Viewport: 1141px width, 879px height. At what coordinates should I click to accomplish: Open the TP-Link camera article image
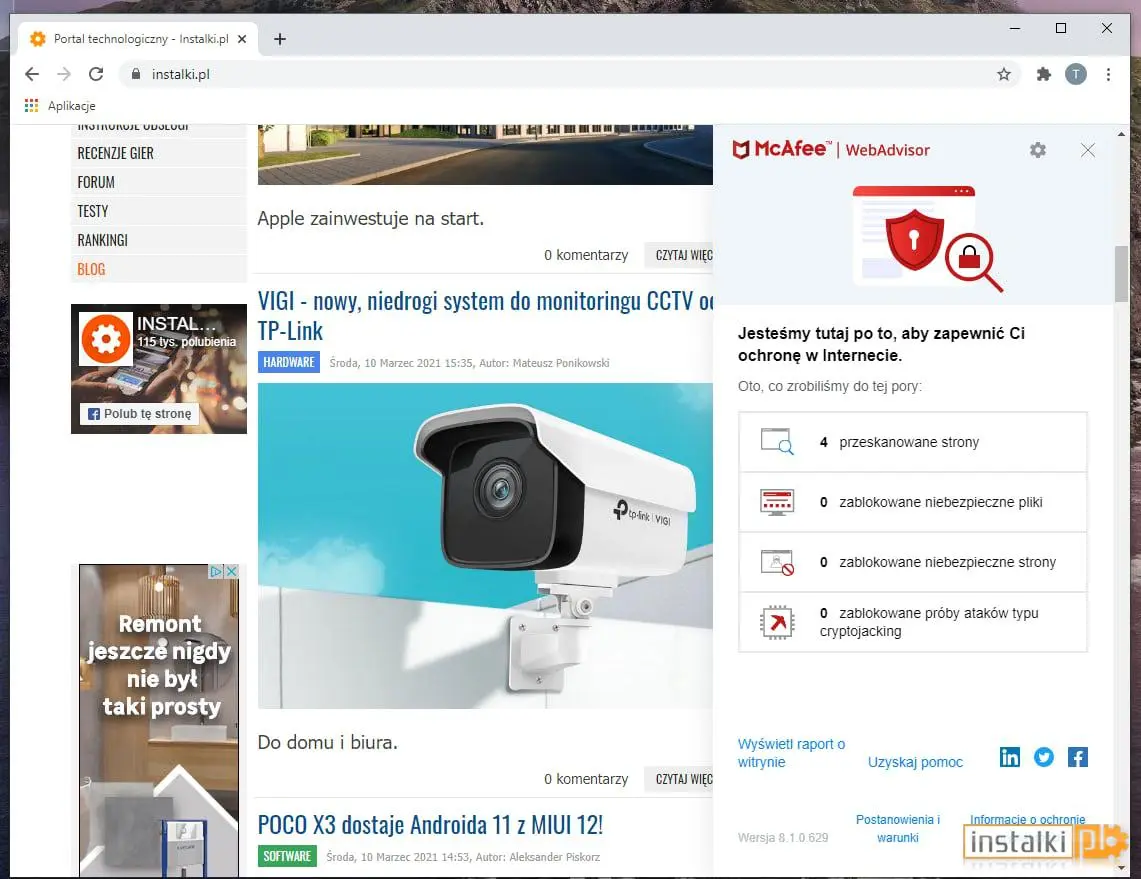485,545
